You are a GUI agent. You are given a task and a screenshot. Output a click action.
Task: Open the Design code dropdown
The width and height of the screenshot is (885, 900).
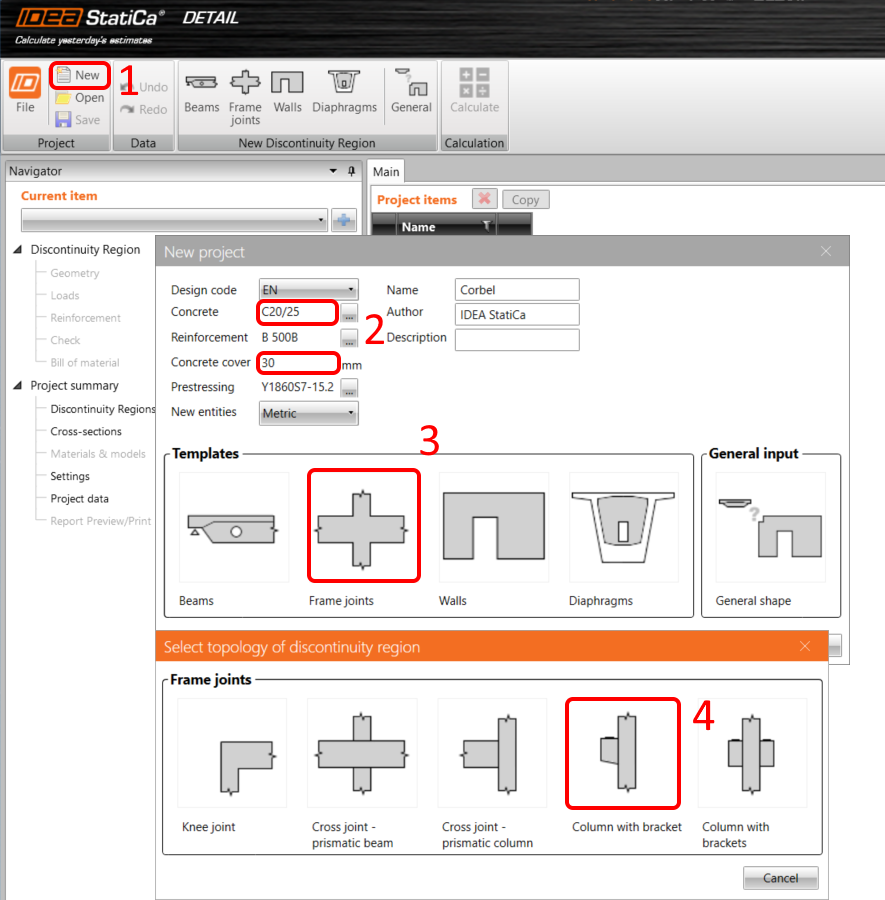[x=308, y=289]
